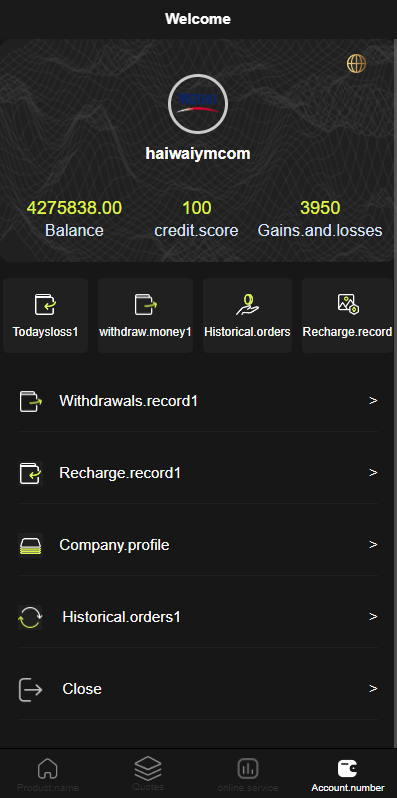Click the credit.score label
Viewport: 397px width, 798px height.
click(196, 231)
